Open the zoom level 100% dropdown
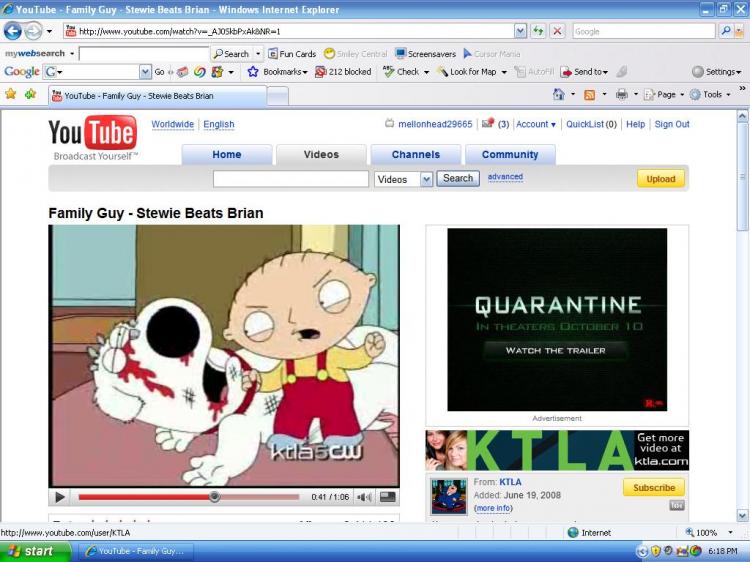This screenshot has height=562, width=750. (x=730, y=532)
